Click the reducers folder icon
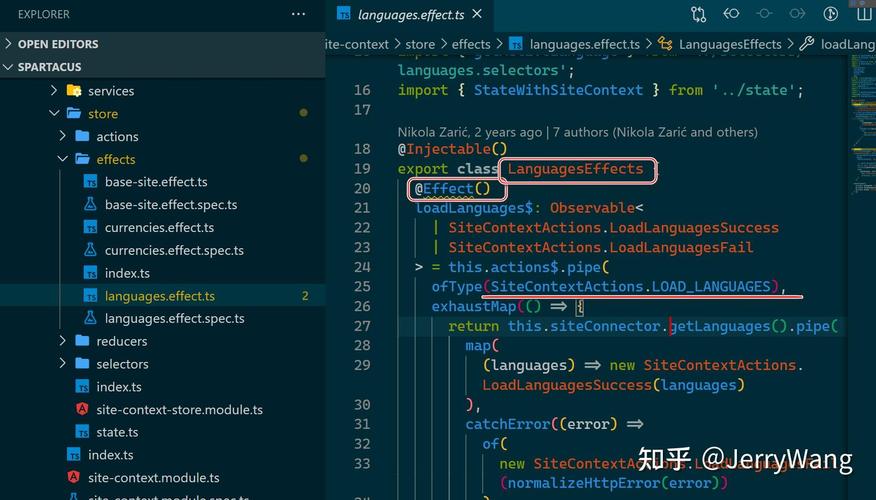 click(x=82, y=340)
